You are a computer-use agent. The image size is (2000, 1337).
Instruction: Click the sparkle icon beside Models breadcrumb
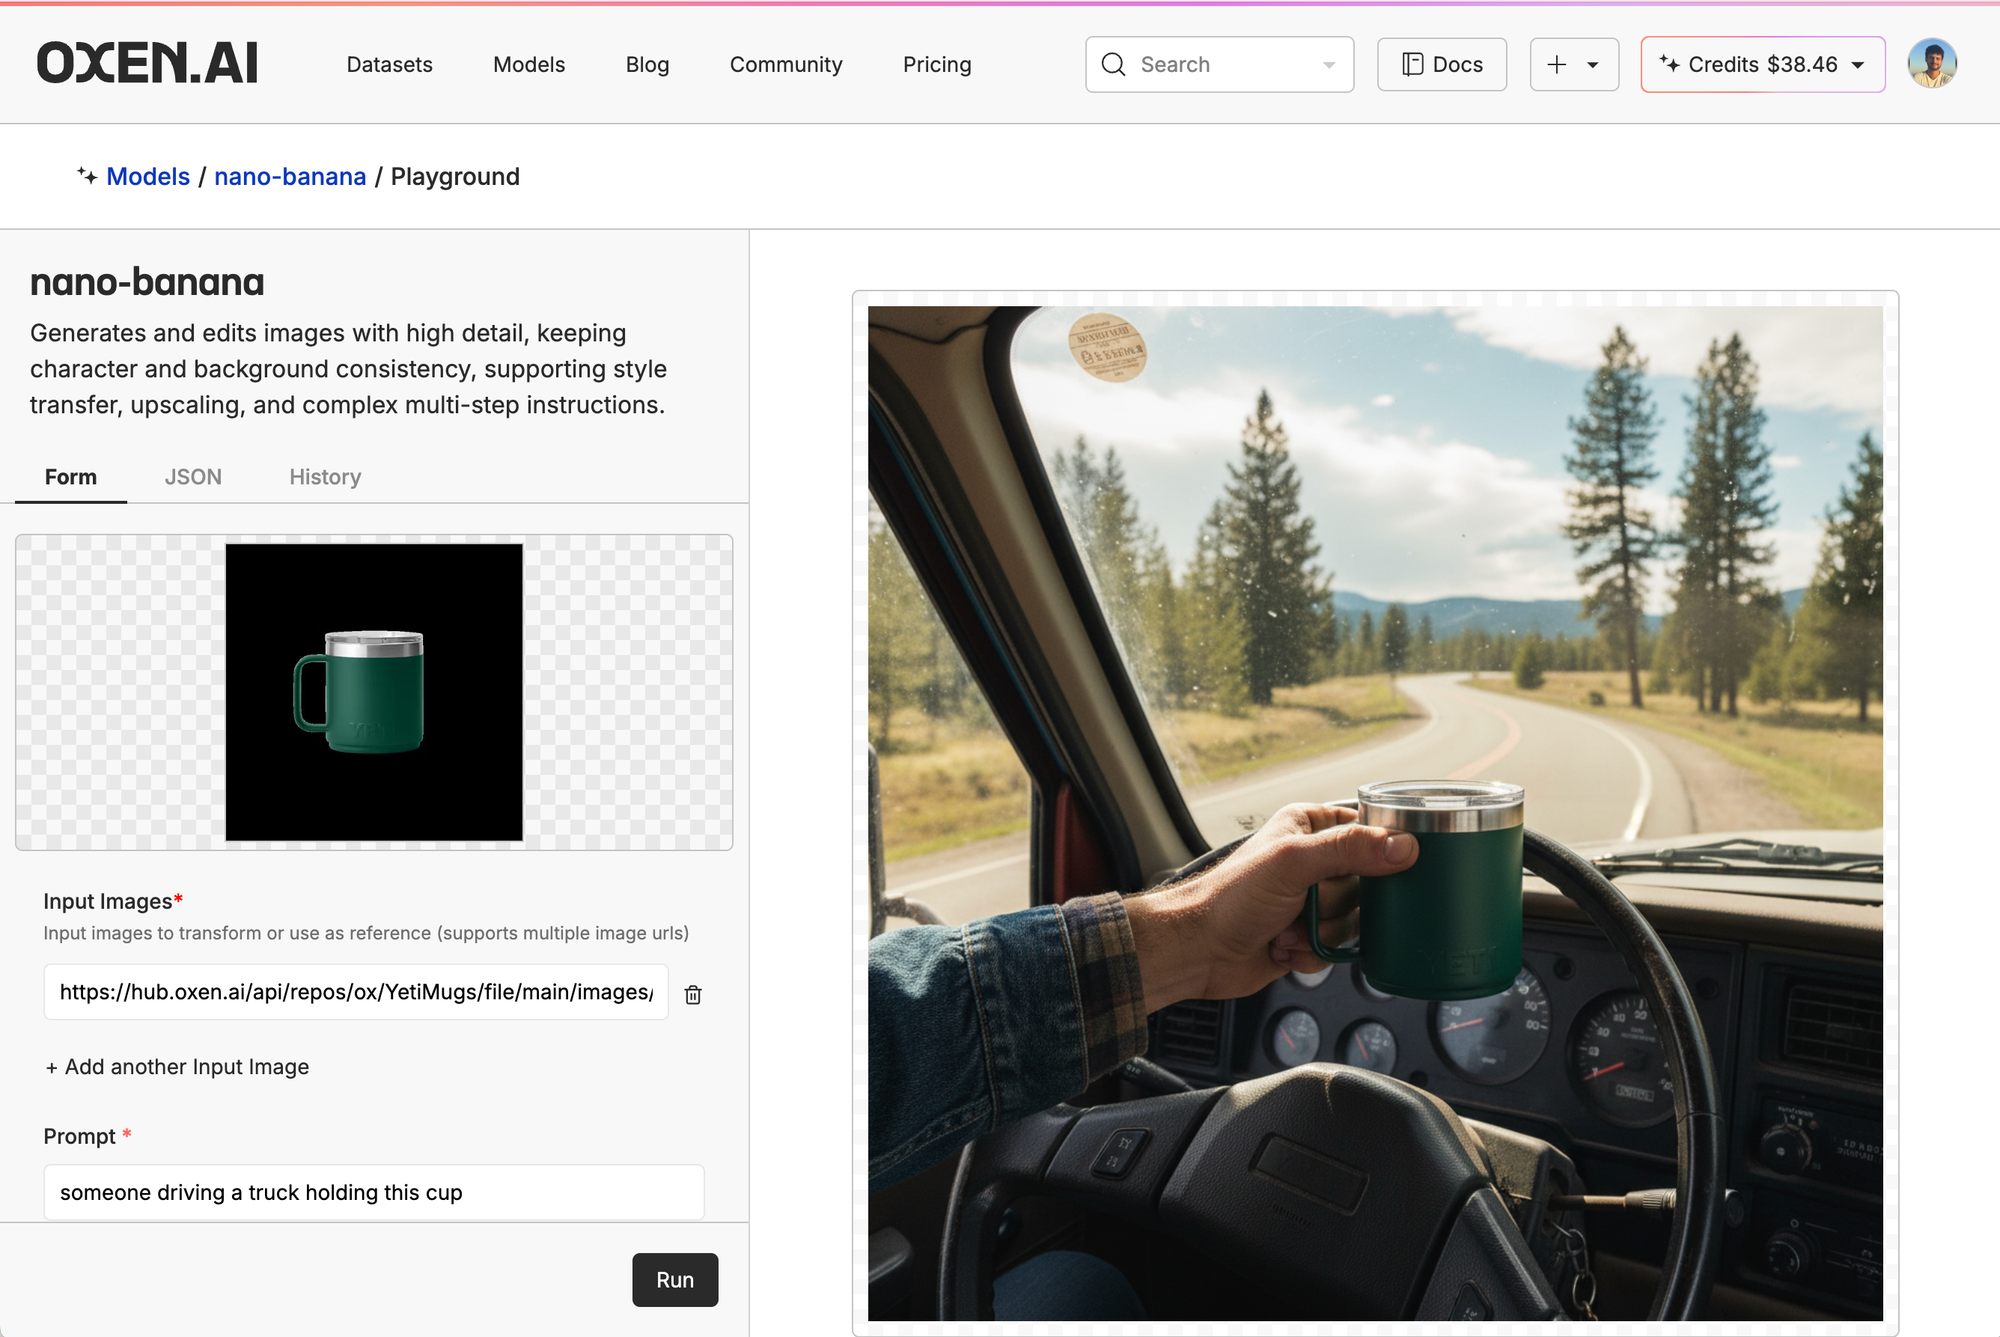coord(87,176)
